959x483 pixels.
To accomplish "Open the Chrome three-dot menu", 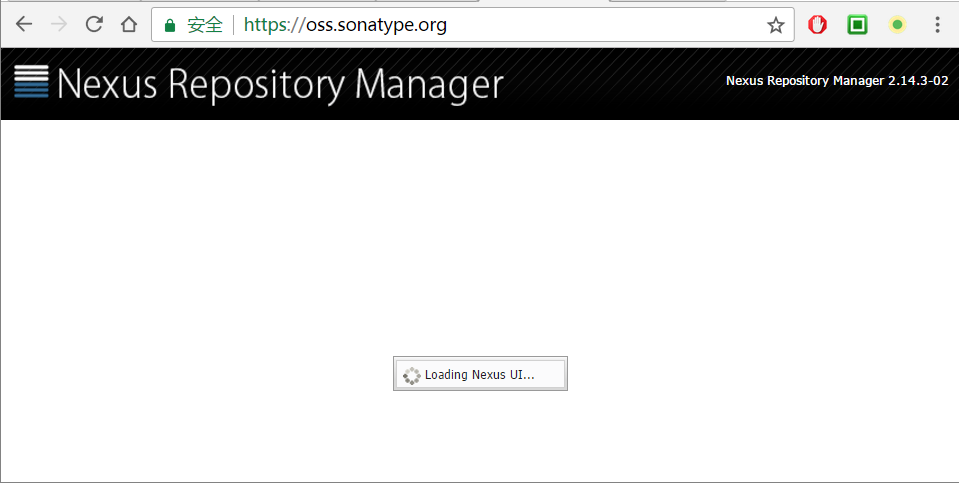I will pyautogui.click(x=937, y=24).
